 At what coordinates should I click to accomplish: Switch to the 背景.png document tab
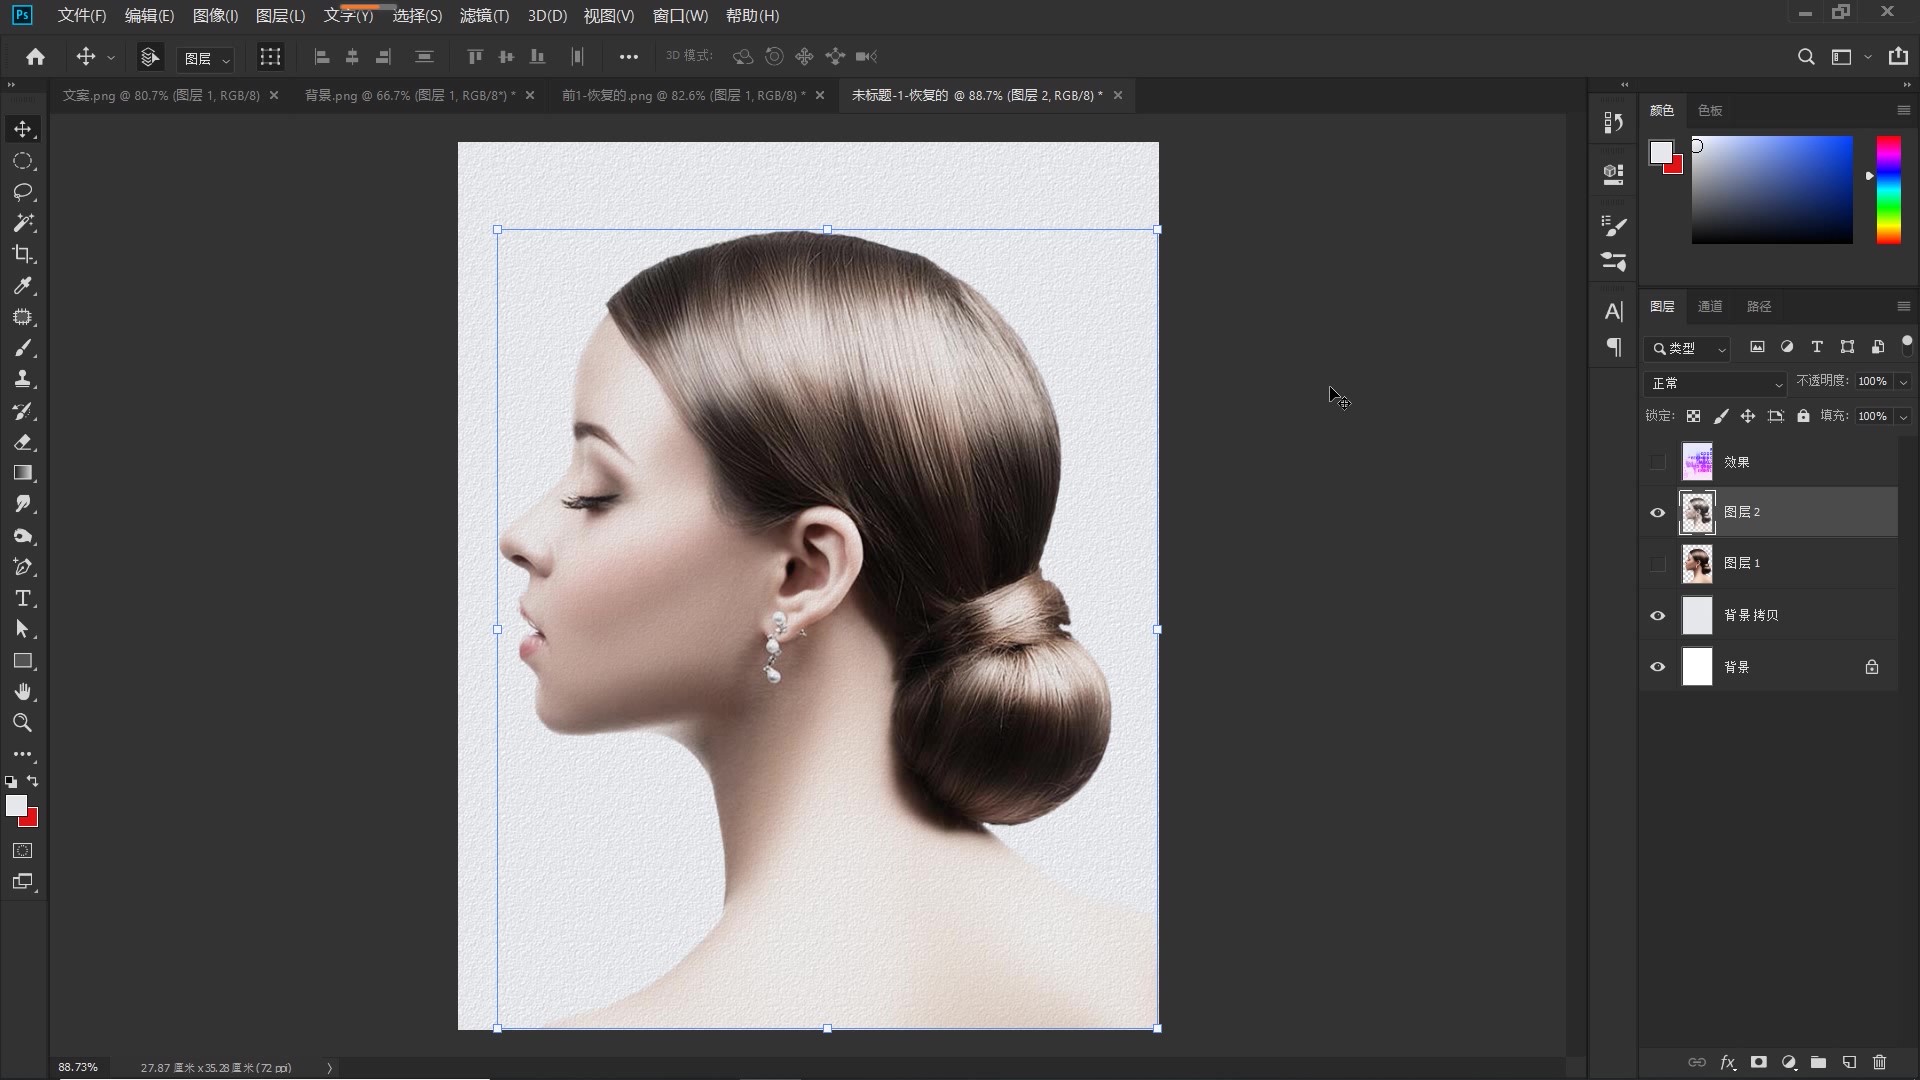click(408, 95)
